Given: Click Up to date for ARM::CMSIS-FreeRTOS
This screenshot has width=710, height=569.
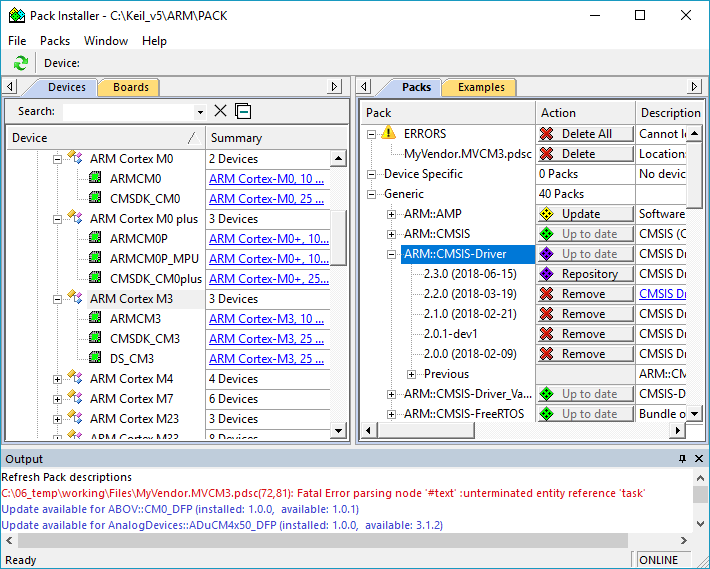Looking at the screenshot, I should (585, 414).
